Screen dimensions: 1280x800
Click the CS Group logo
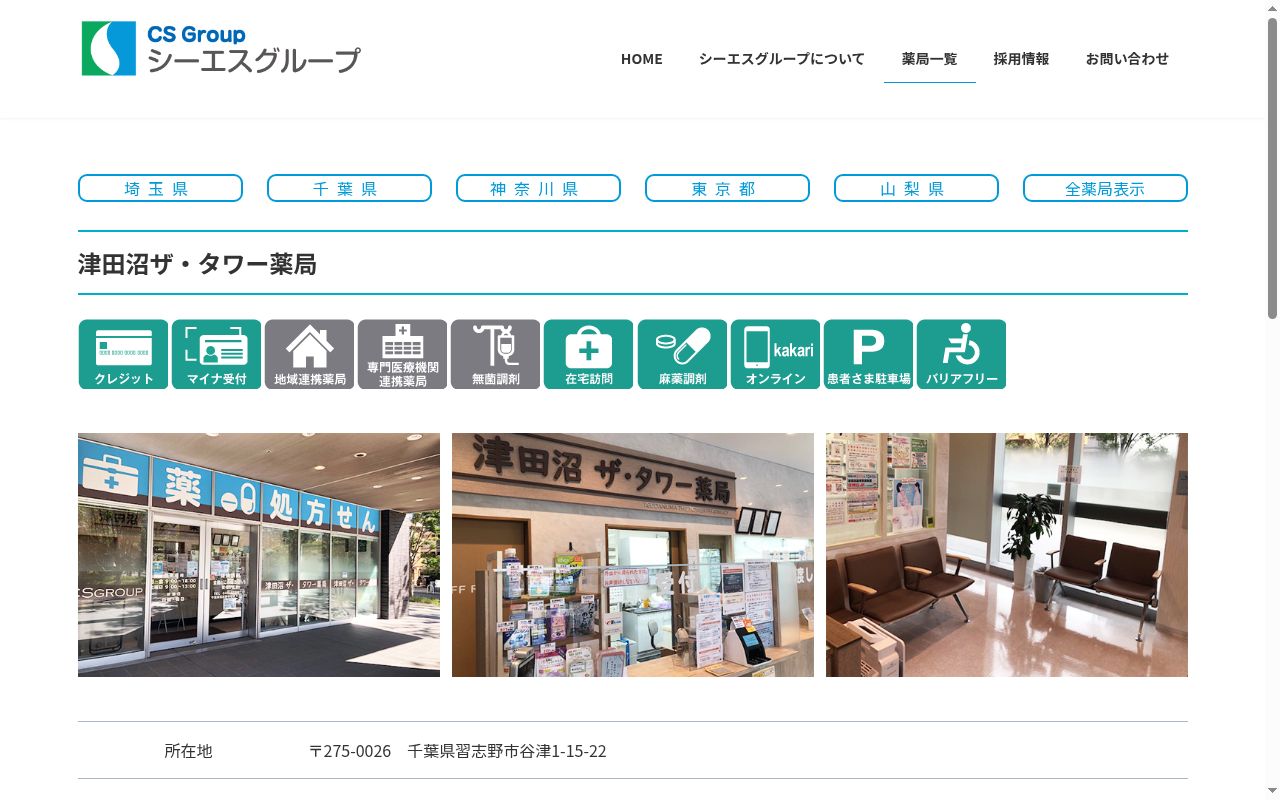220,48
